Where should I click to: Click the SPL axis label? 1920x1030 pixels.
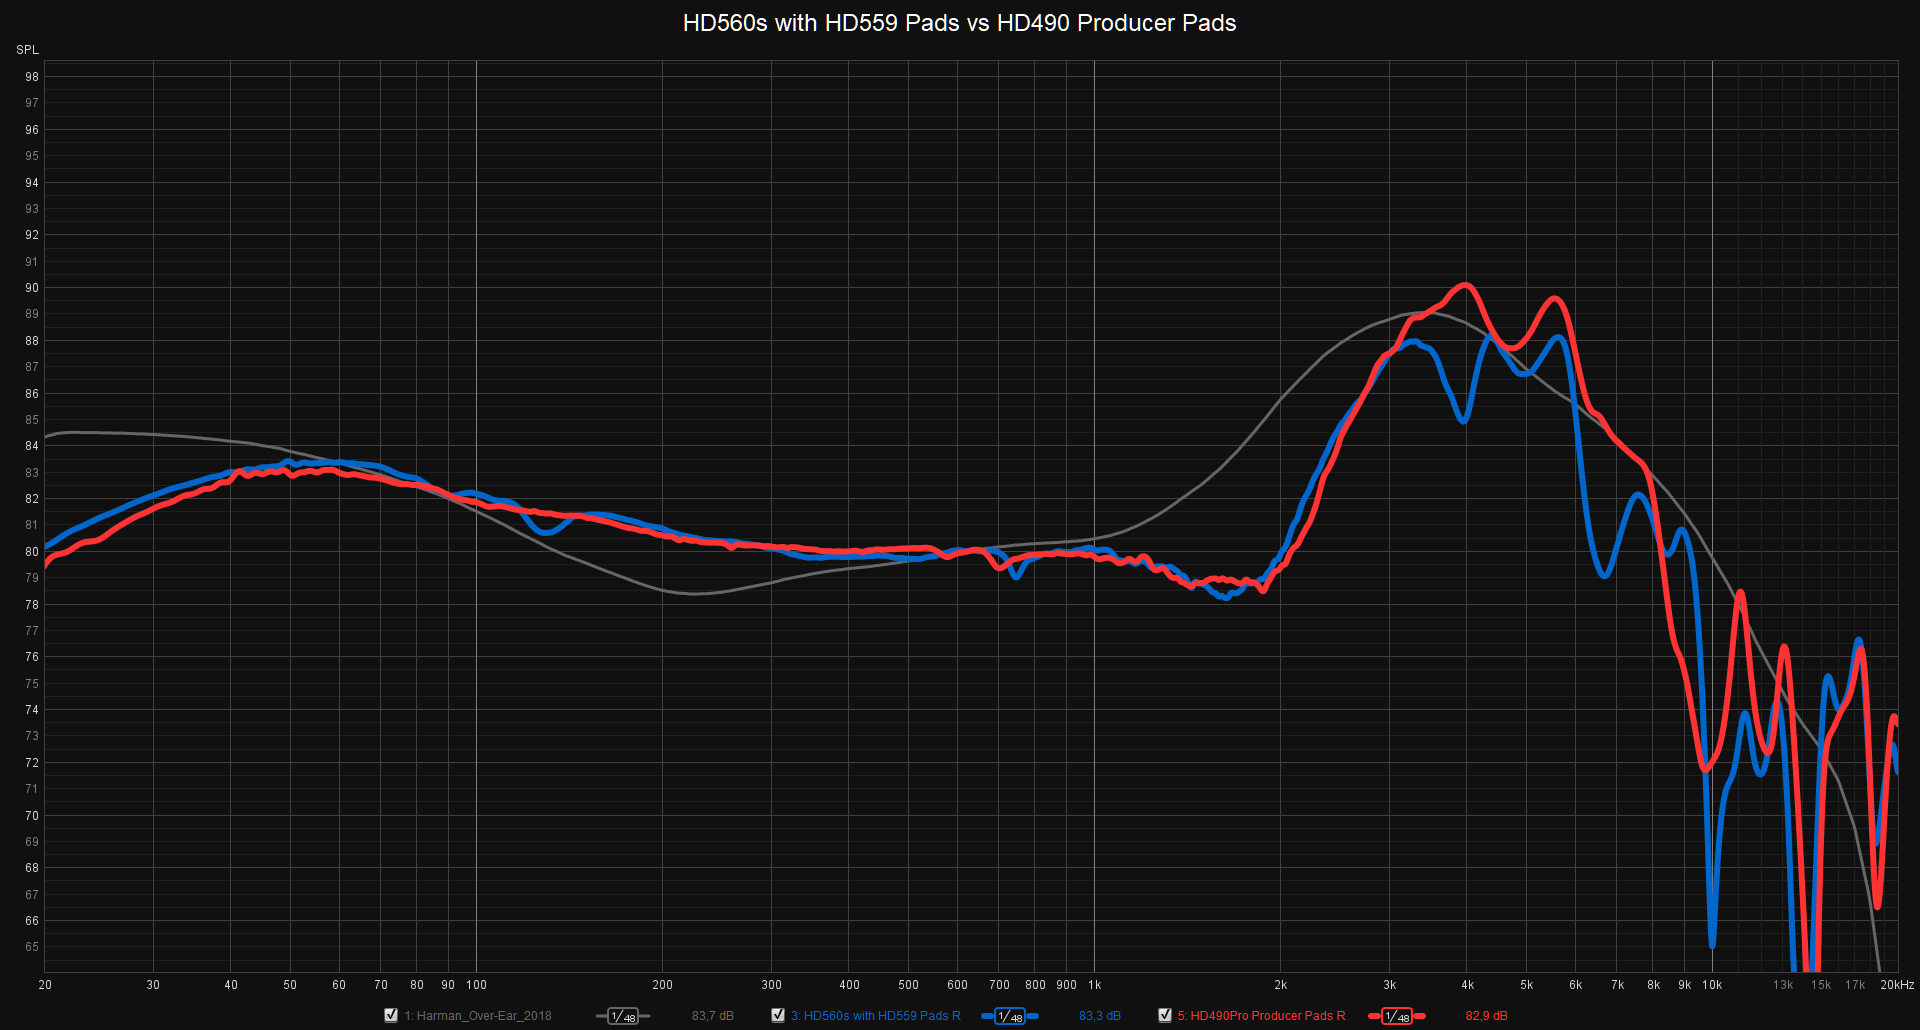28,50
